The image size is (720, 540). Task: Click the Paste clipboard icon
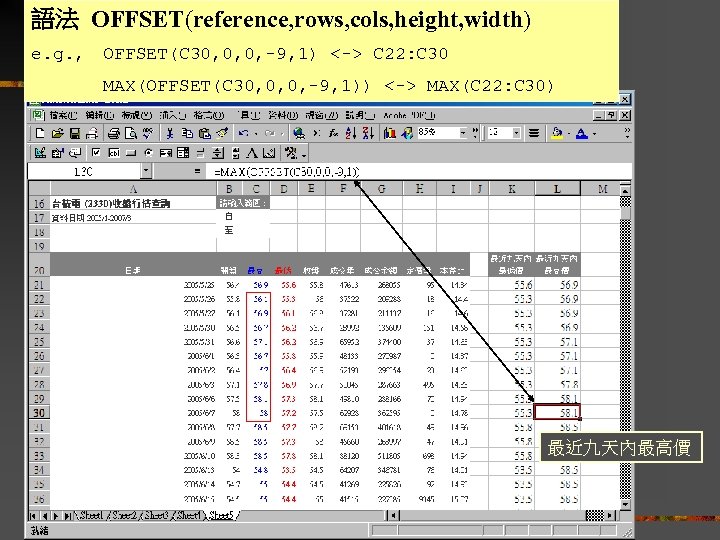coord(204,133)
